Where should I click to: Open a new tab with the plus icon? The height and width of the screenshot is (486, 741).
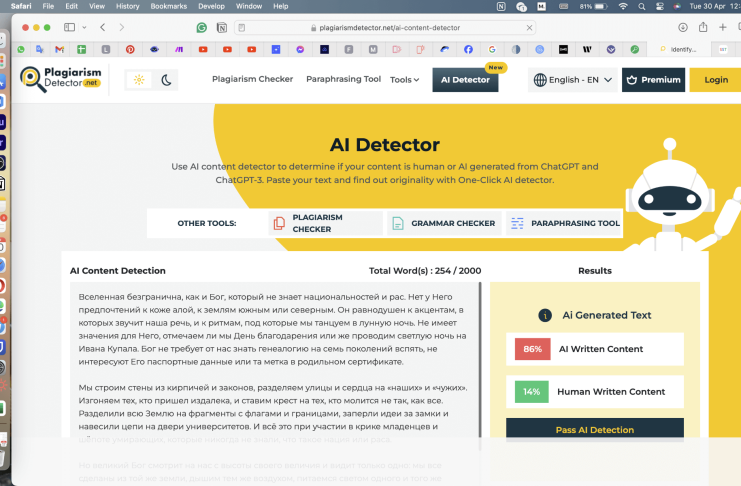[723, 27]
